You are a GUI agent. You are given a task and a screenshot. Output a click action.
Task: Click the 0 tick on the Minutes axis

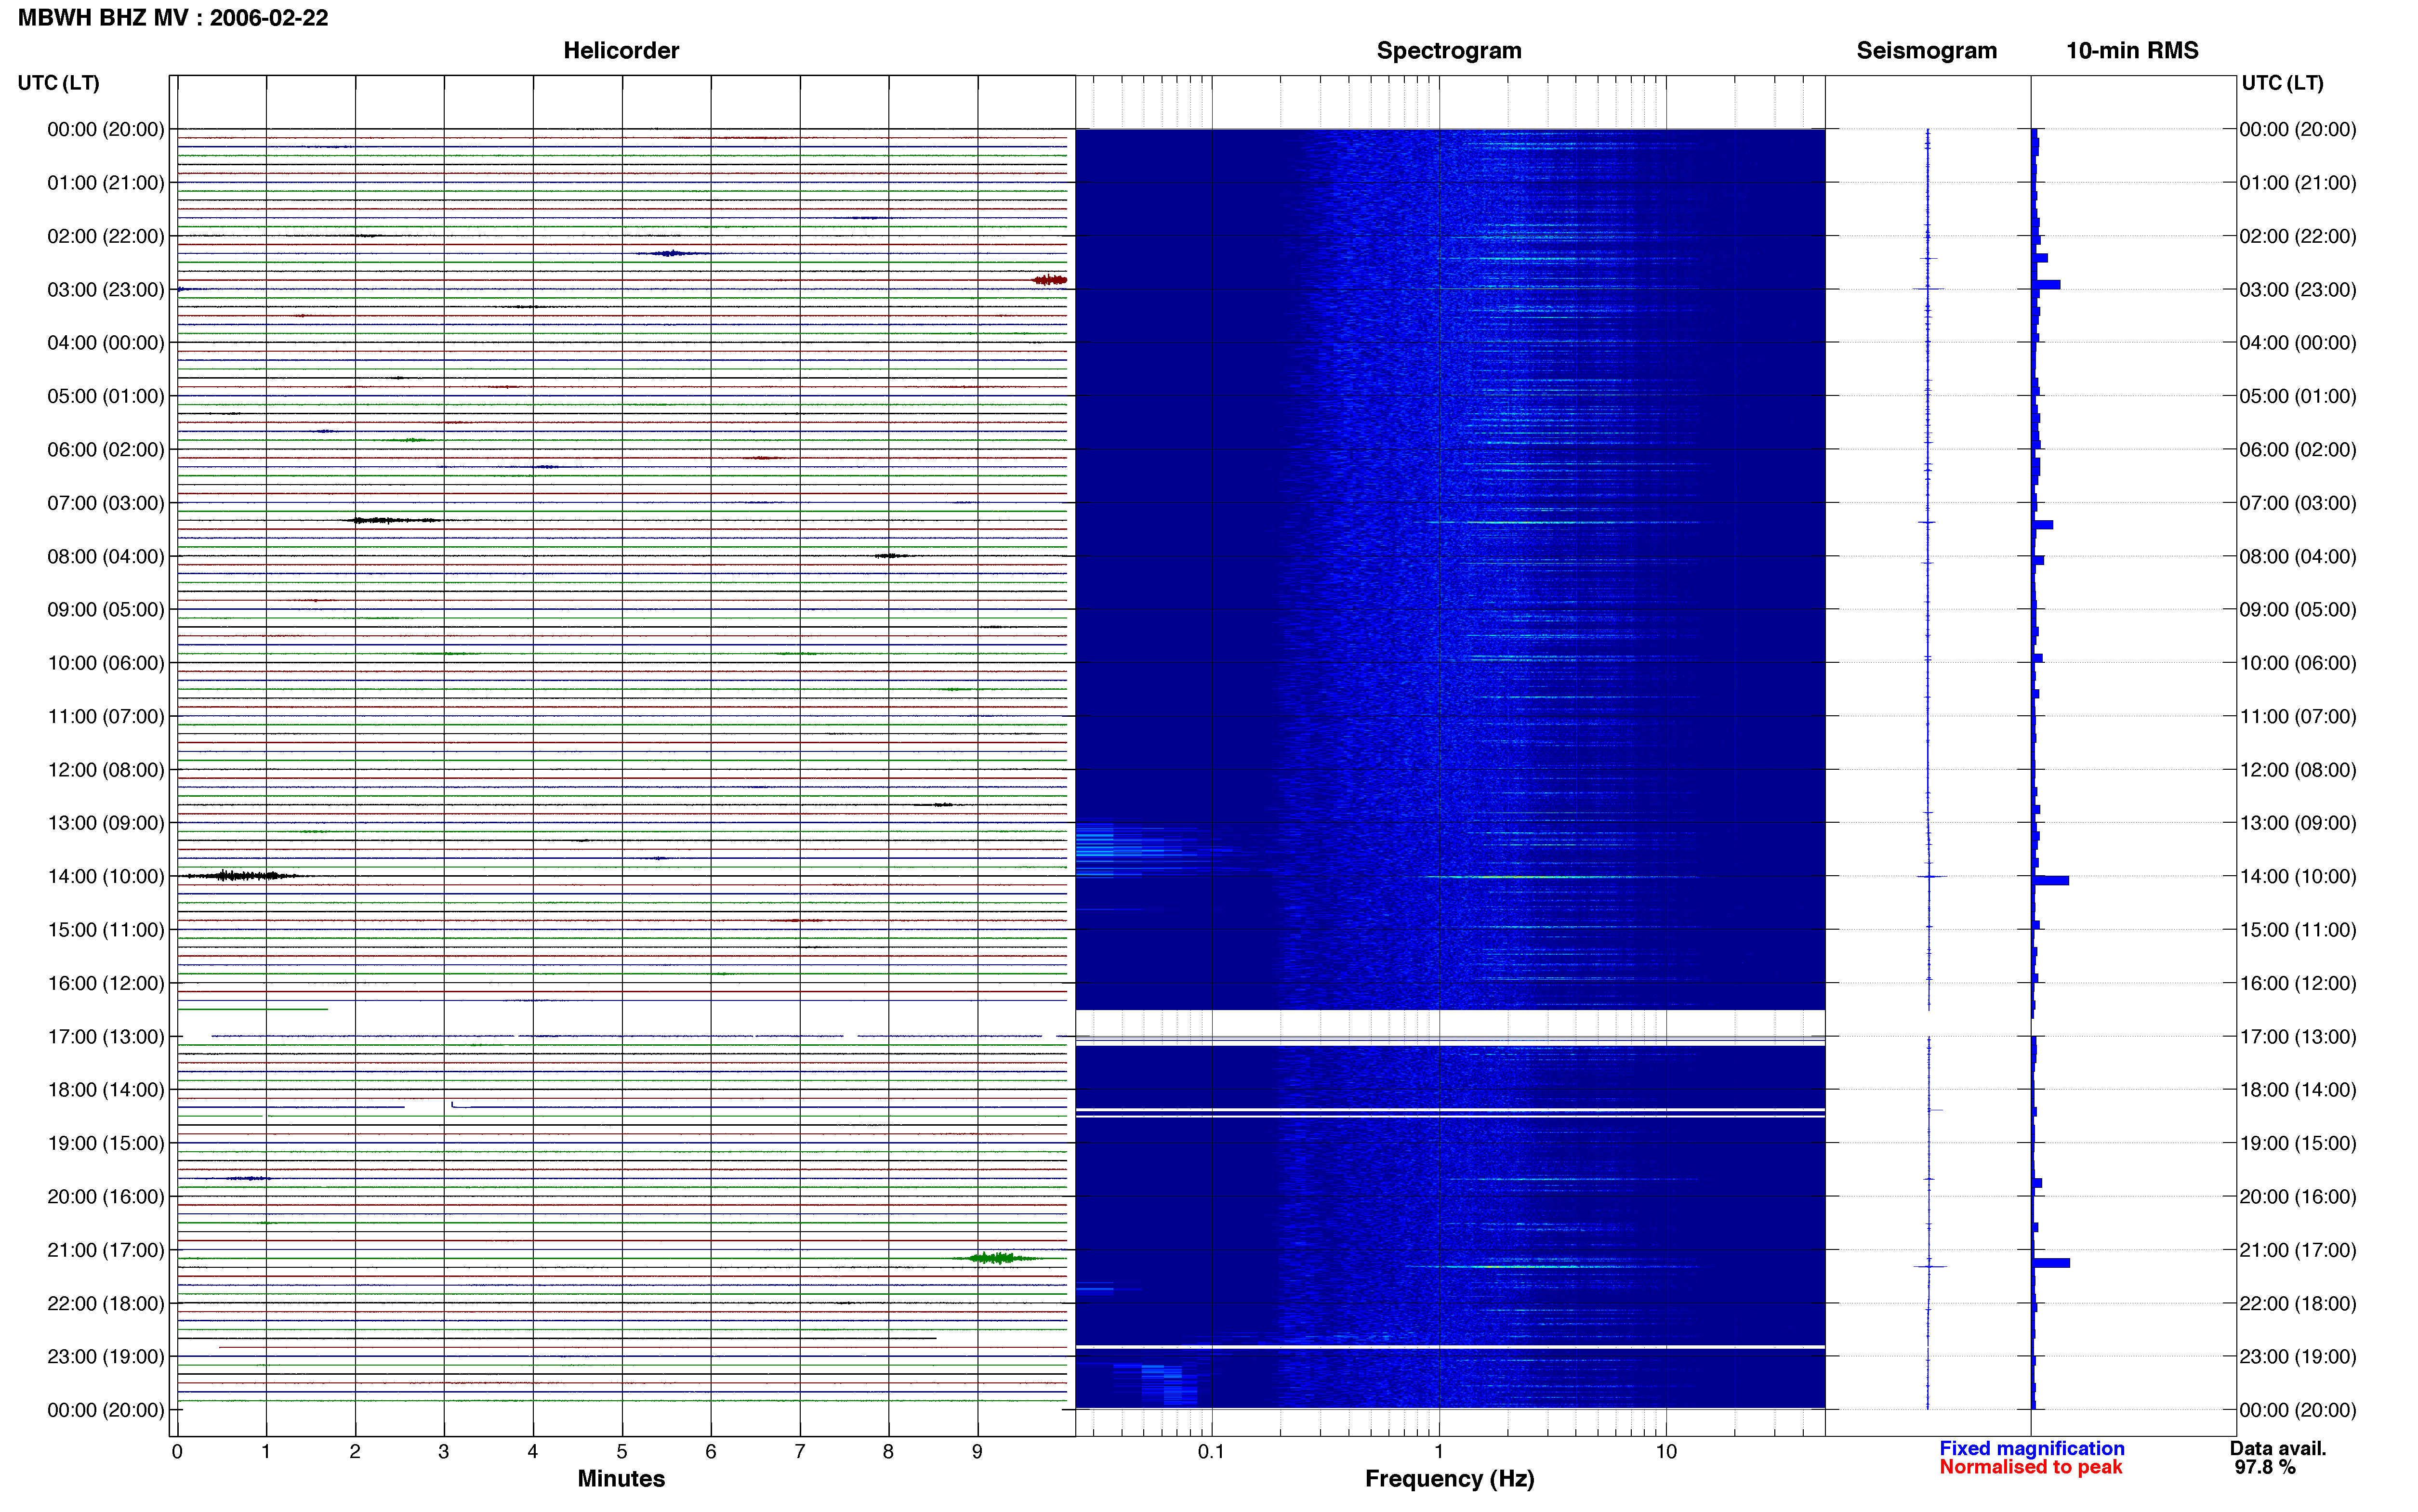[177, 1451]
